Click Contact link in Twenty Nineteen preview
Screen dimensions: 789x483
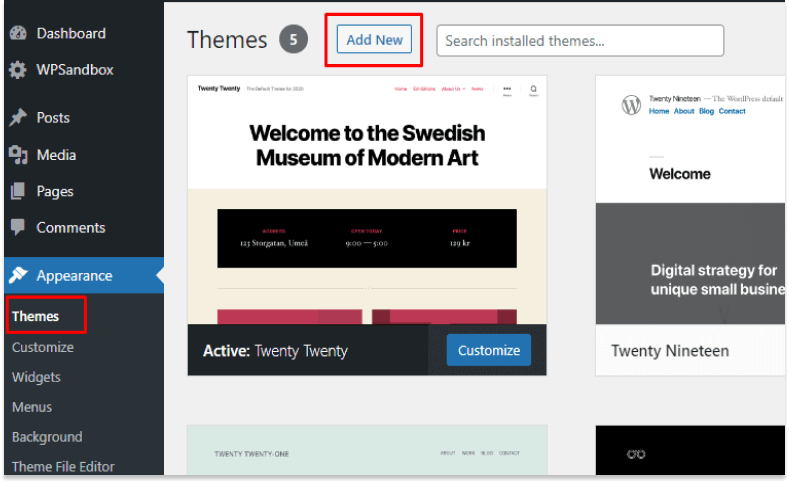click(732, 111)
